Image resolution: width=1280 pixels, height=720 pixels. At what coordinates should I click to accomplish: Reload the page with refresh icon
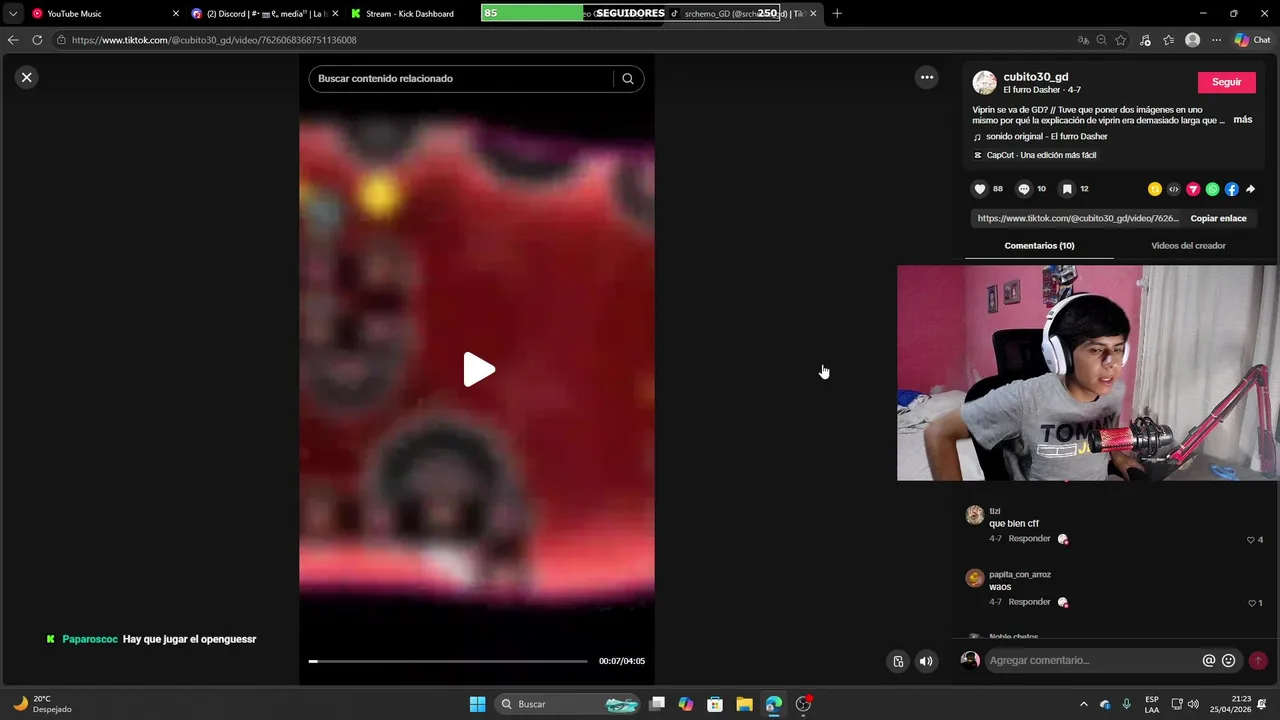click(x=37, y=40)
